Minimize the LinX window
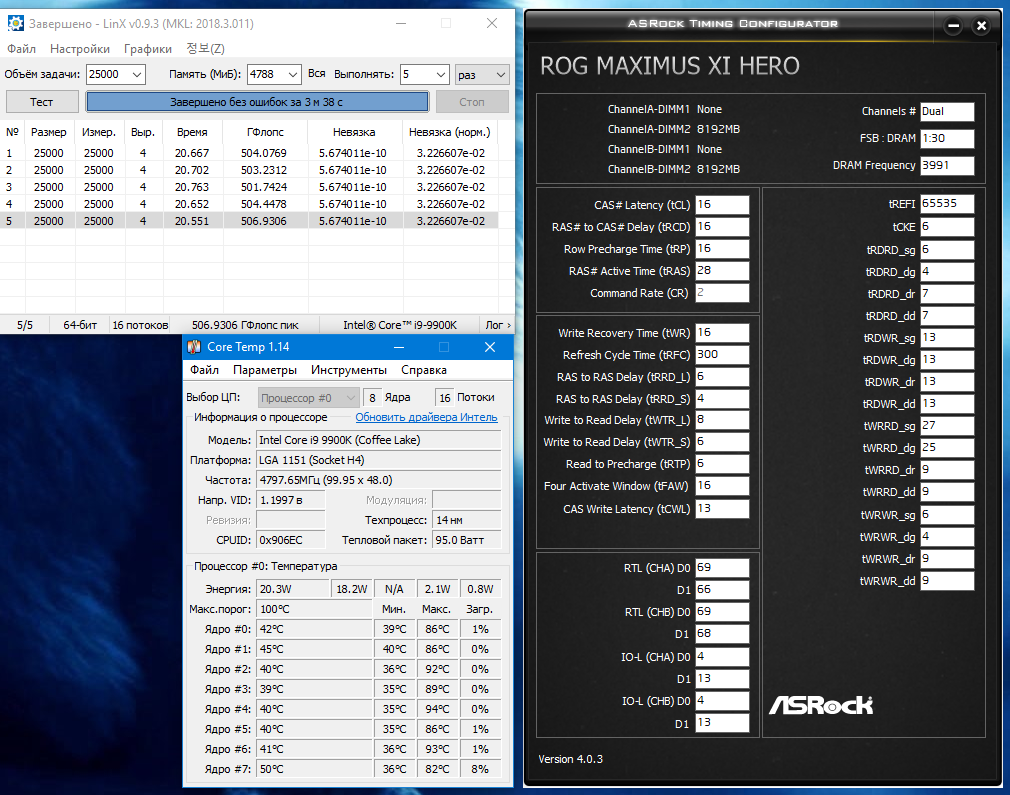This screenshot has width=1010, height=795. point(401,23)
